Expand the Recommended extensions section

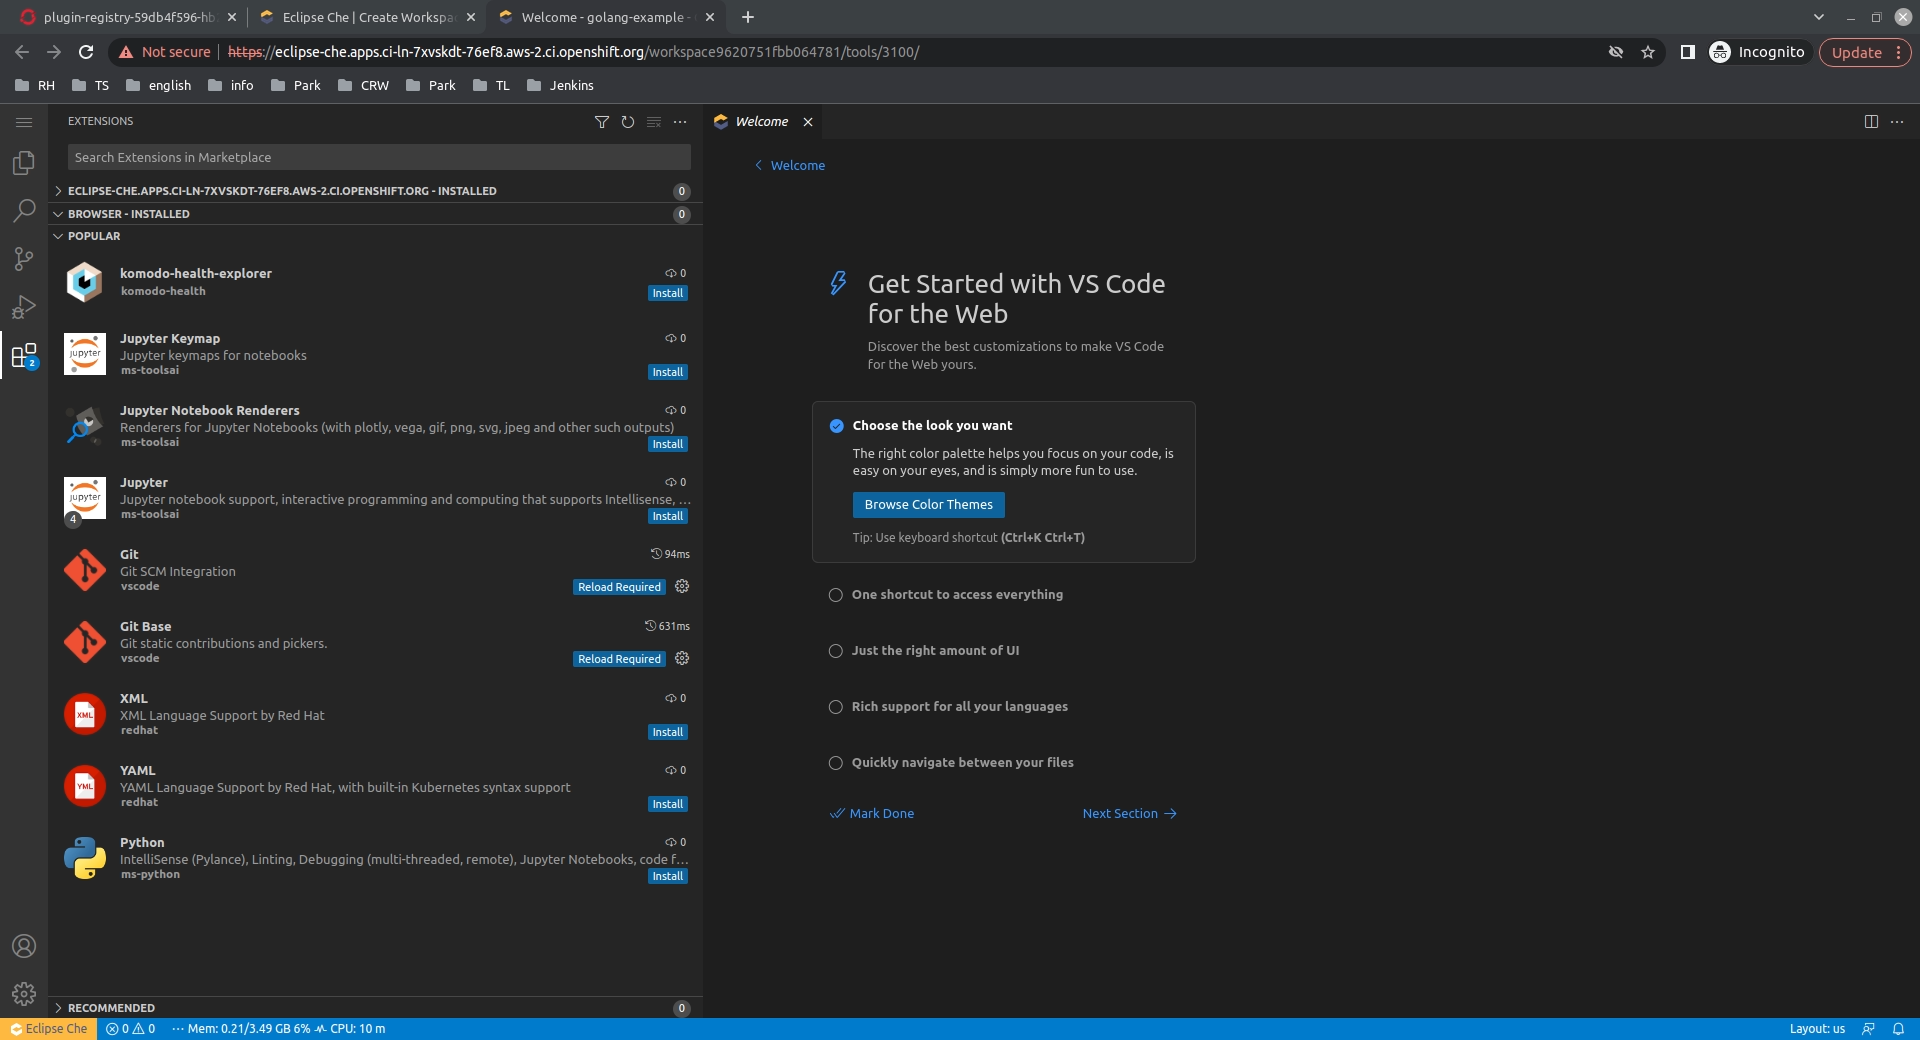pyautogui.click(x=375, y=1008)
